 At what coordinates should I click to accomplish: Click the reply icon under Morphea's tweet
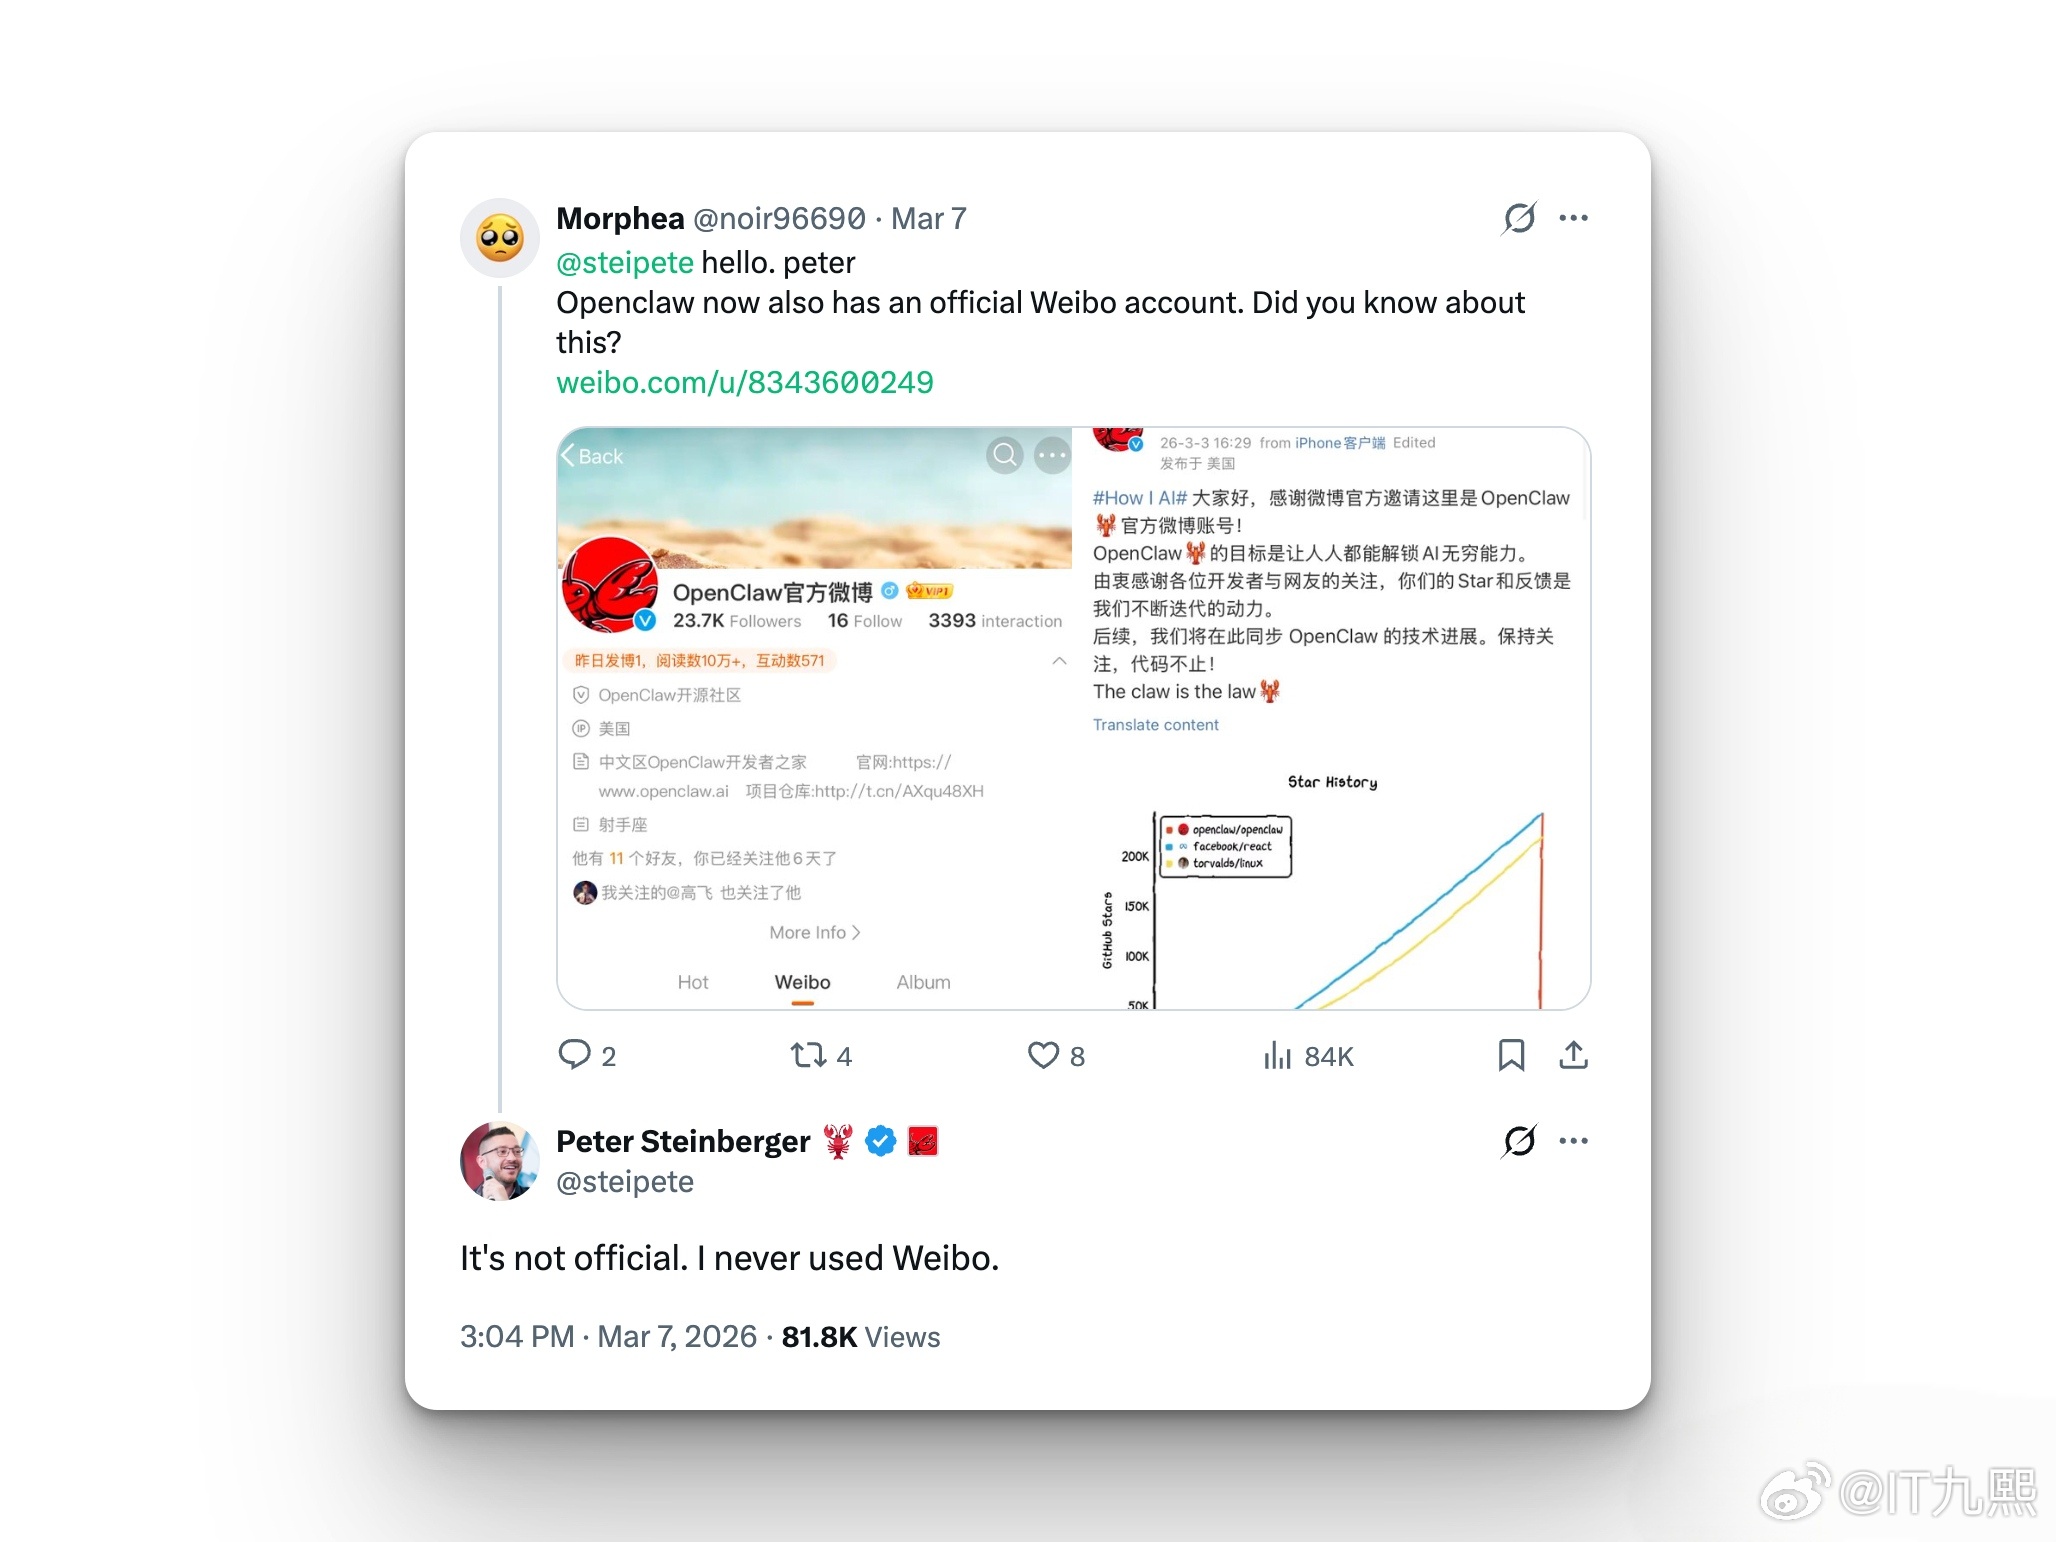(x=575, y=1055)
